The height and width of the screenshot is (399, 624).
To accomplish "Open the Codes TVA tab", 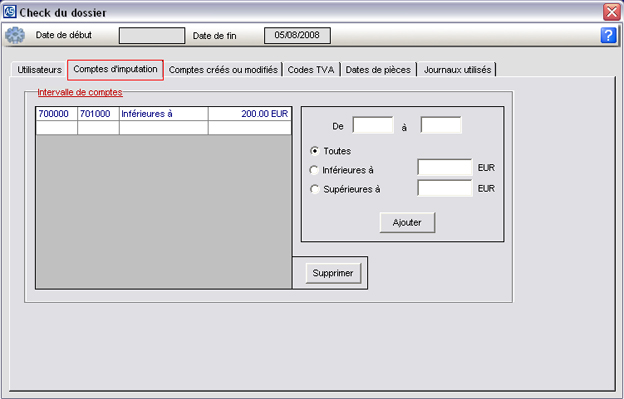I will pos(311,70).
